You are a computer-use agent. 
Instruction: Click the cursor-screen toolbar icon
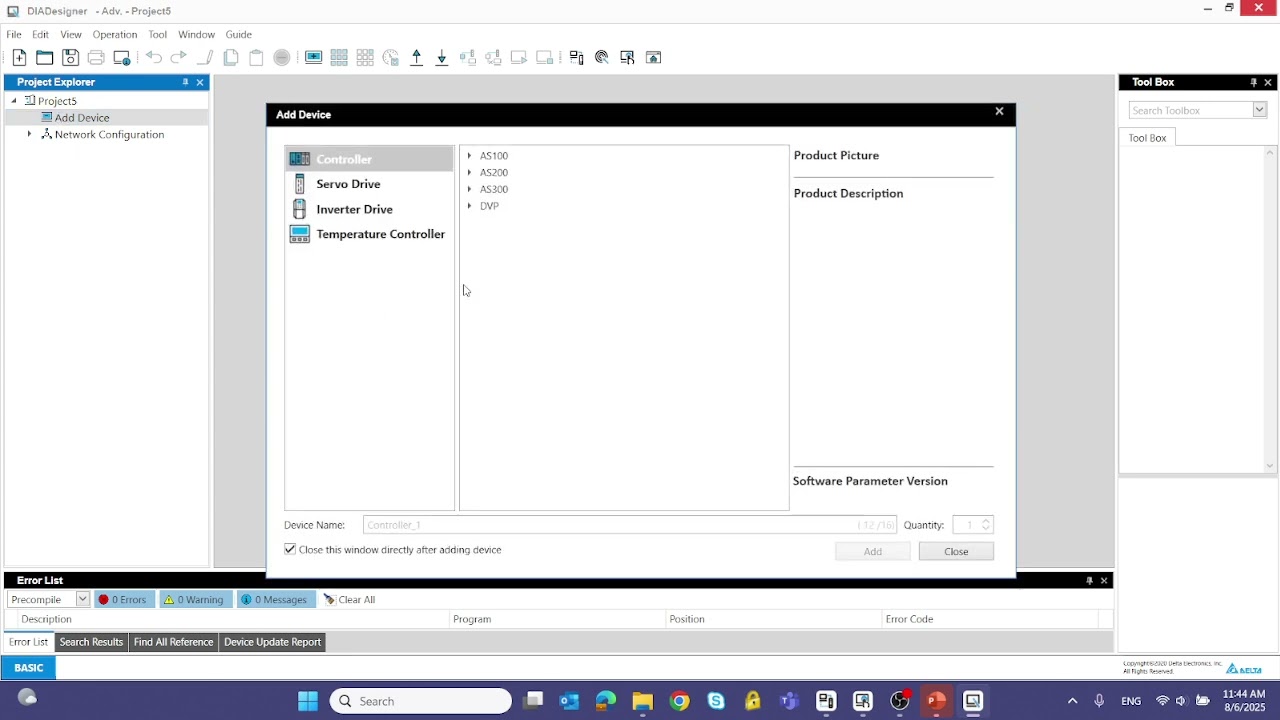tap(628, 58)
